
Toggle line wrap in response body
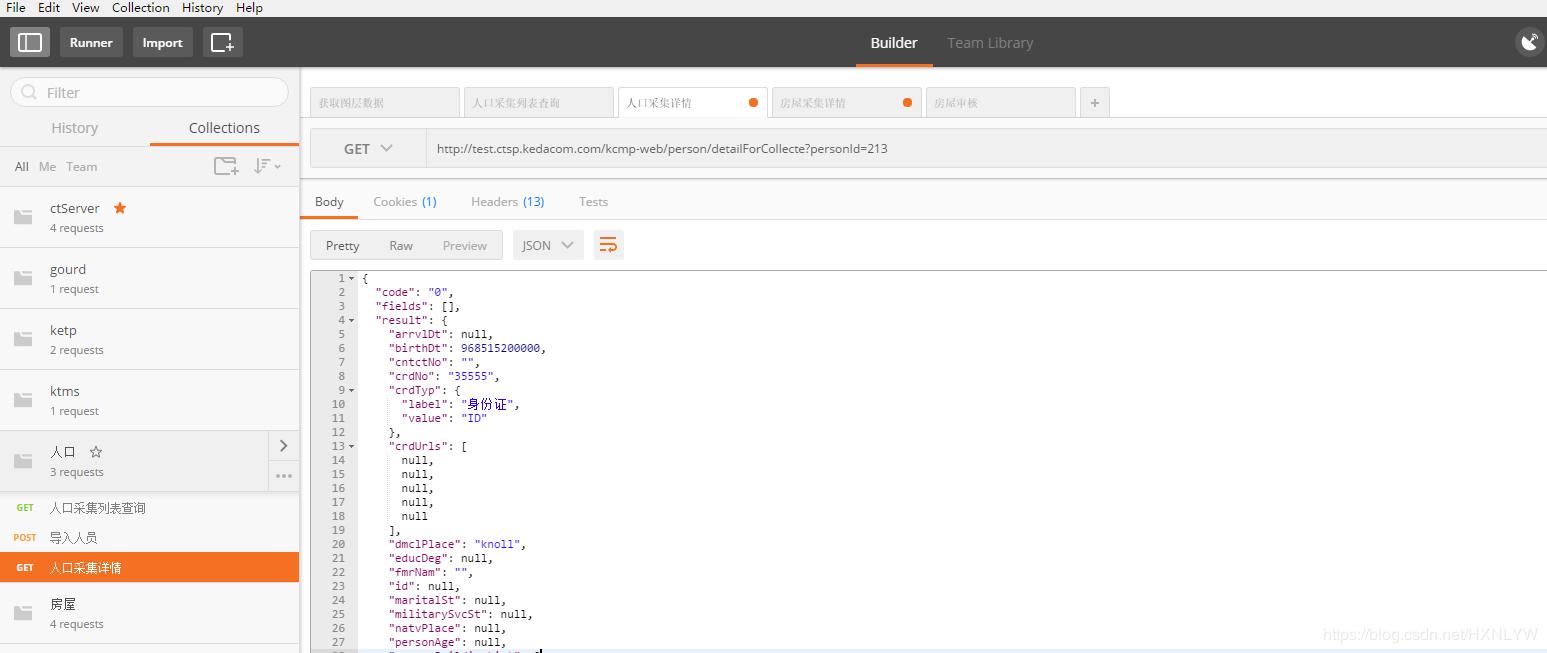point(608,245)
